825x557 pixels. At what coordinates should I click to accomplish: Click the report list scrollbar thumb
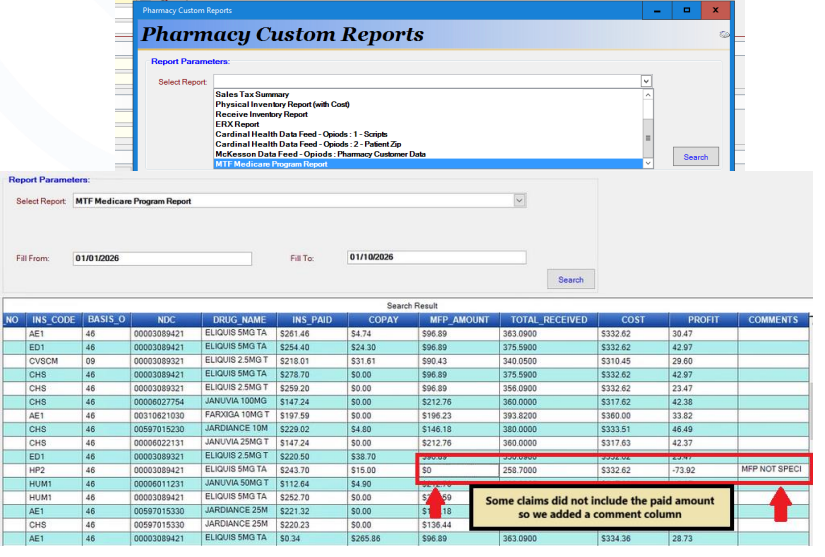pos(647,138)
